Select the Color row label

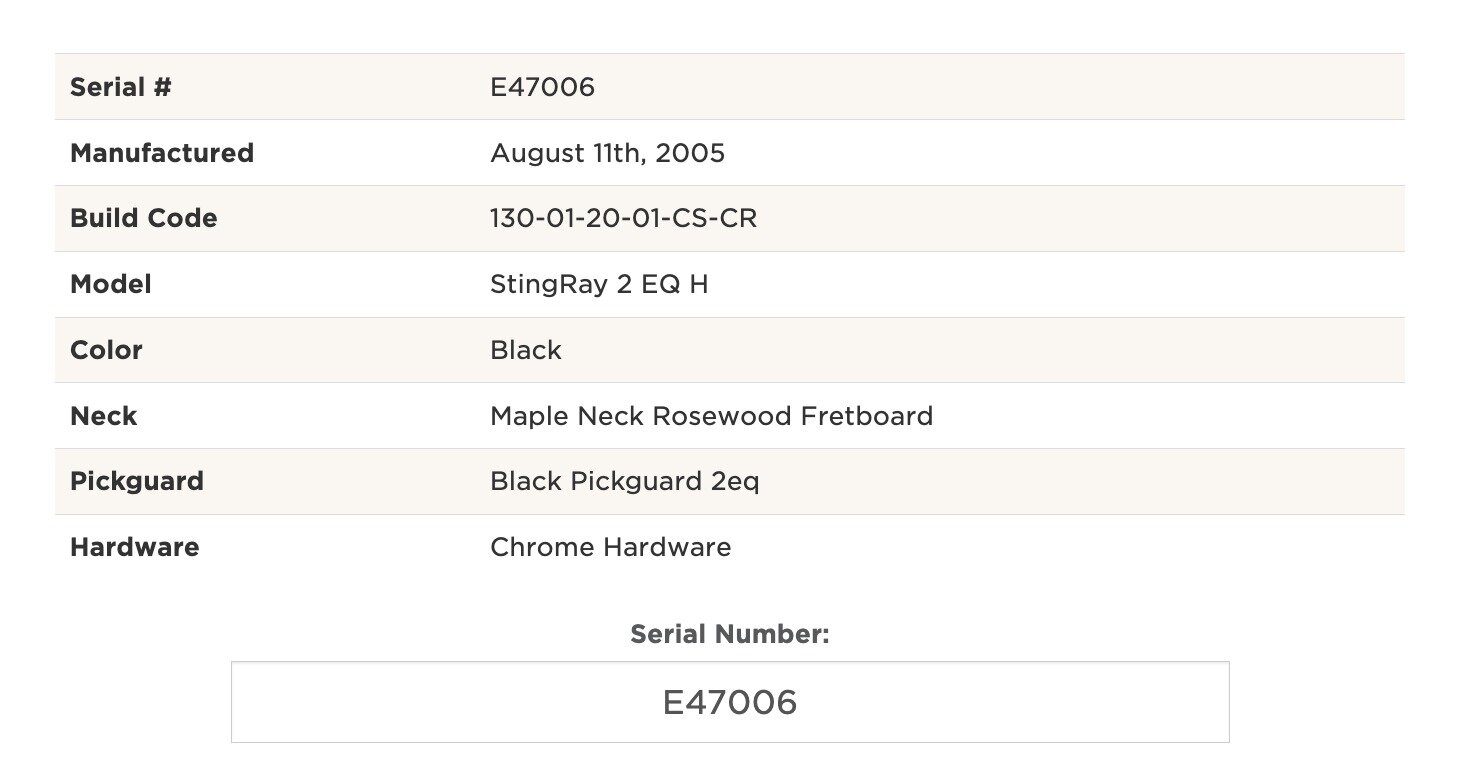[x=106, y=350]
